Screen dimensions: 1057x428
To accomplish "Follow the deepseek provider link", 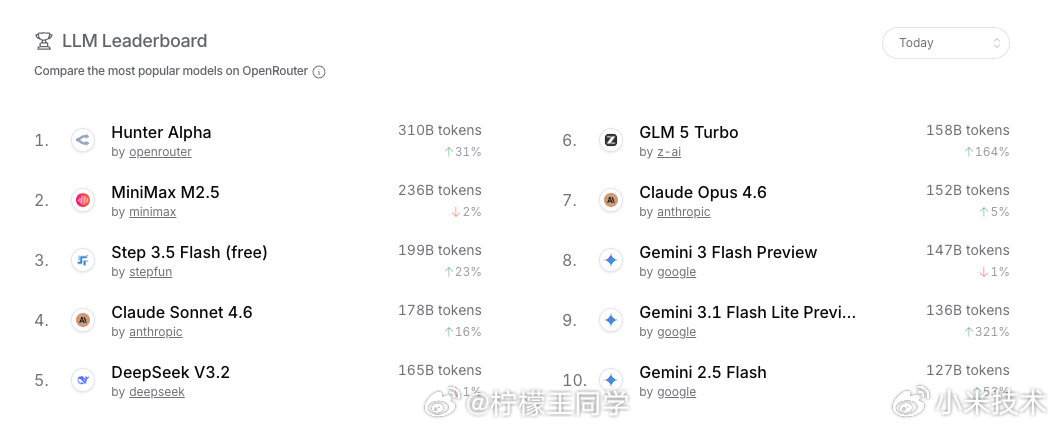I will [x=156, y=392].
